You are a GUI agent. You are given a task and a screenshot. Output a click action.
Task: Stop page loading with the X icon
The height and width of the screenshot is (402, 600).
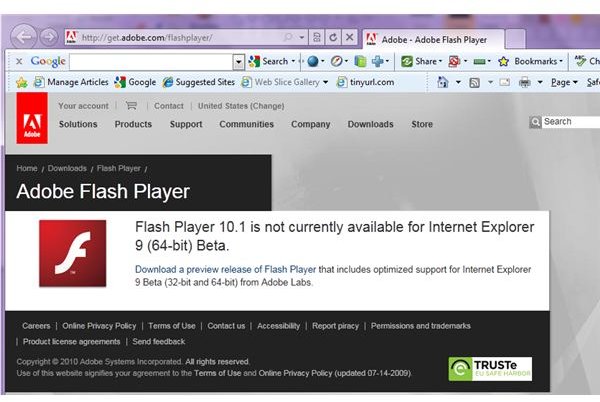coord(349,37)
